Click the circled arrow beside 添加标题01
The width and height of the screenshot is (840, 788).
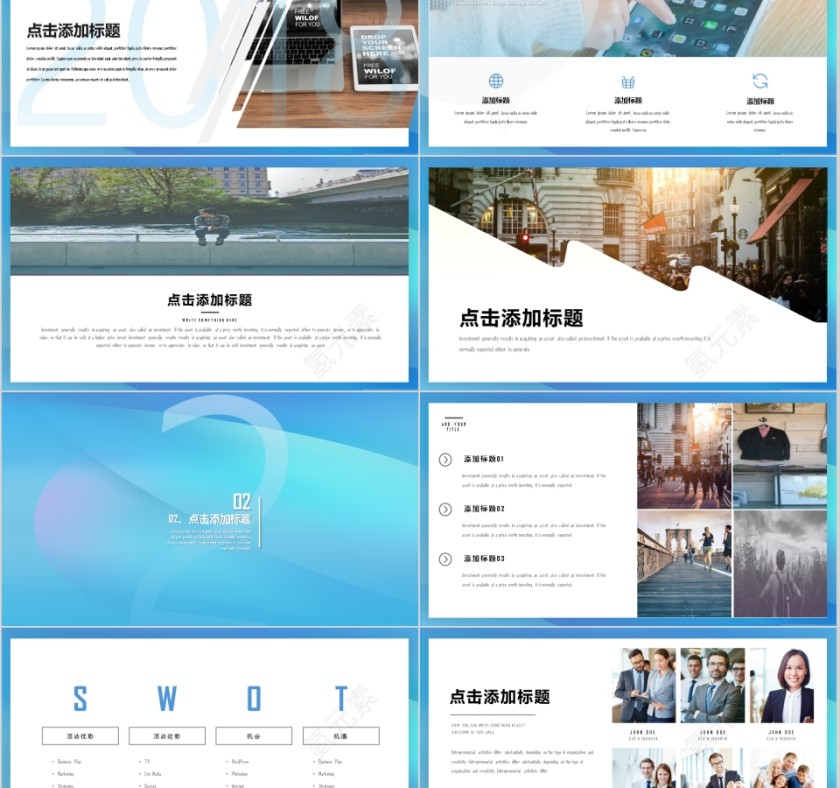[445, 460]
